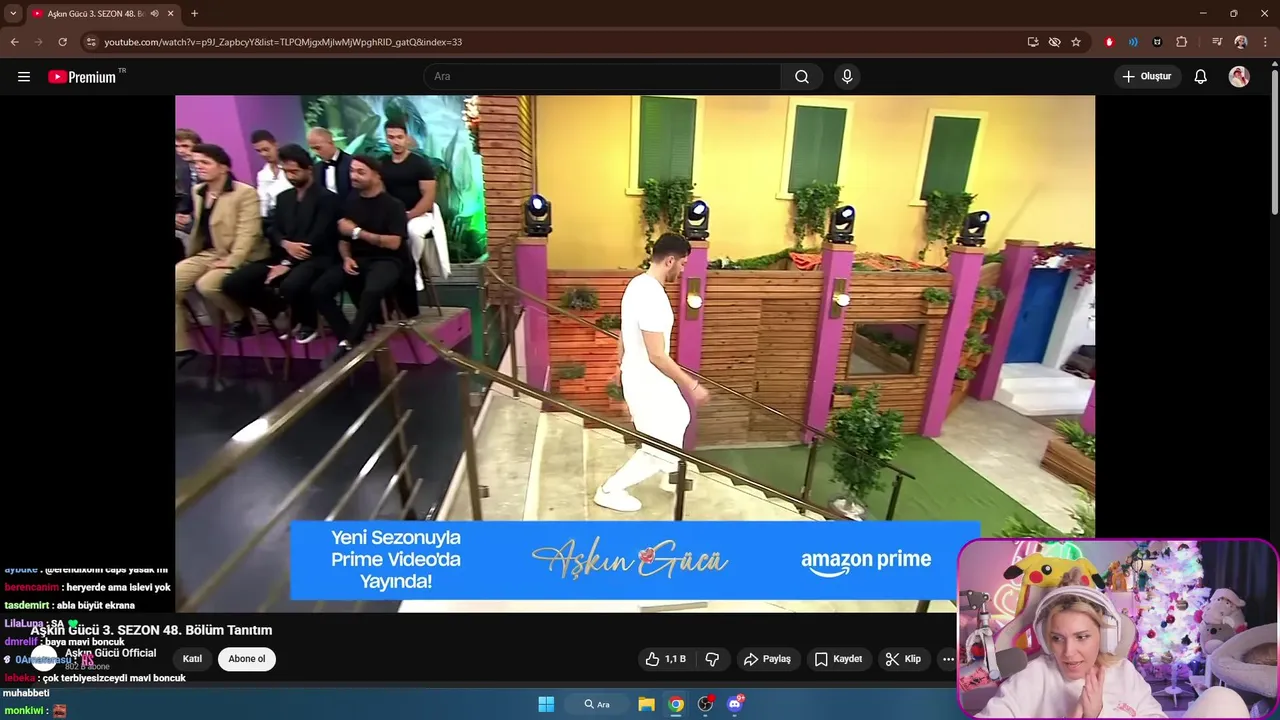Viewport: 1280px width, 720px height.
Task: Click the streamer webcam overlay
Action: (x=1118, y=629)
